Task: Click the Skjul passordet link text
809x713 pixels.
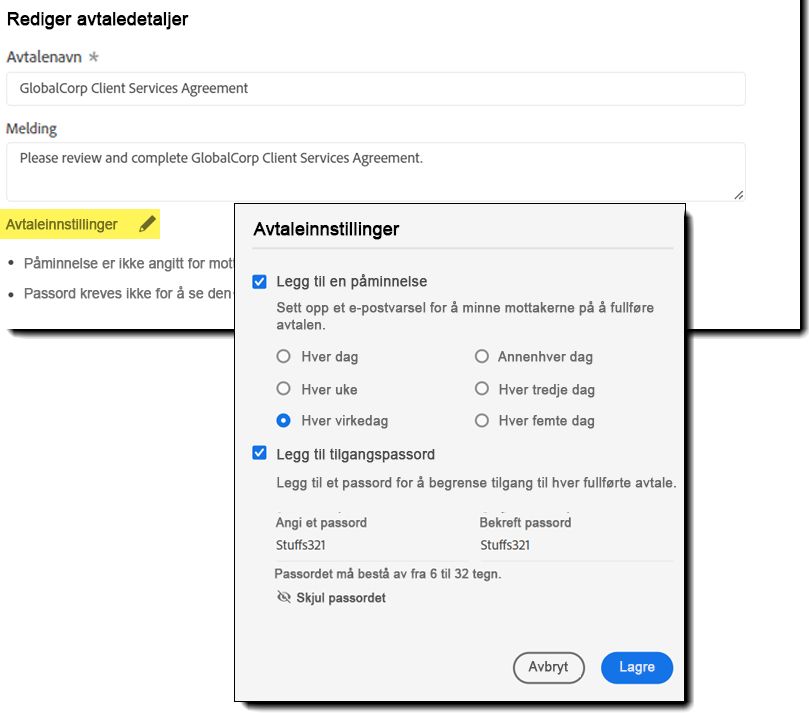Action: coord(341,598)
